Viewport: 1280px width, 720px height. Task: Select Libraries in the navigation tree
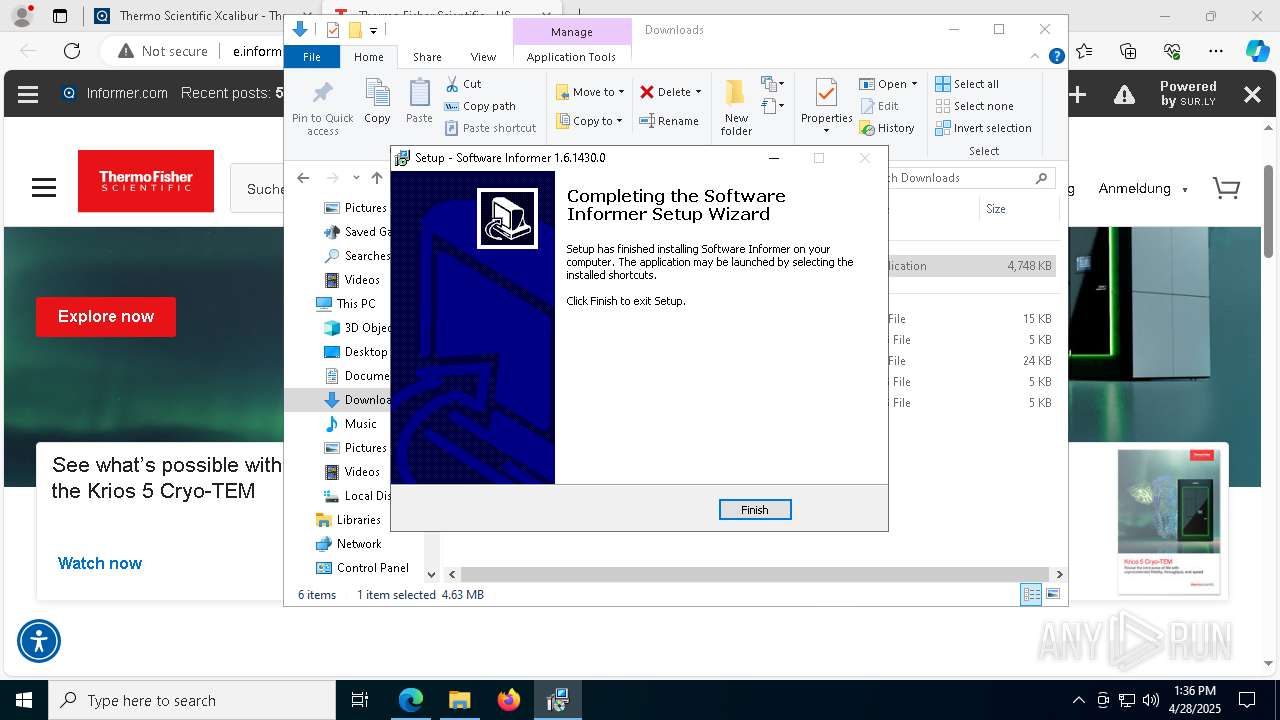coord(348,520)
